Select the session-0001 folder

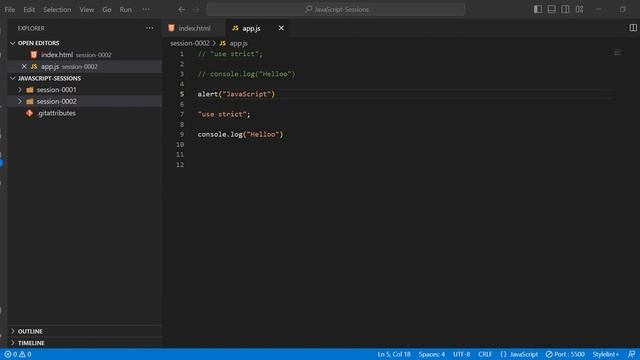click(85, 90)
